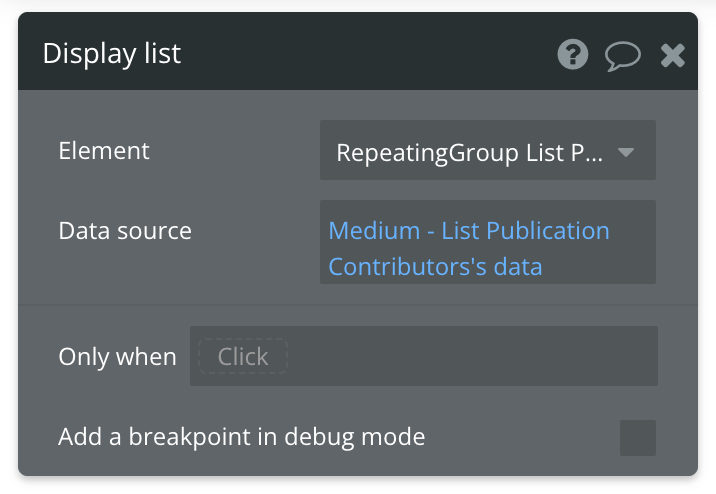This screenshot has height=494, width=716.
Task: Focus the empty Only when condition field
Action: coord(470,356)
